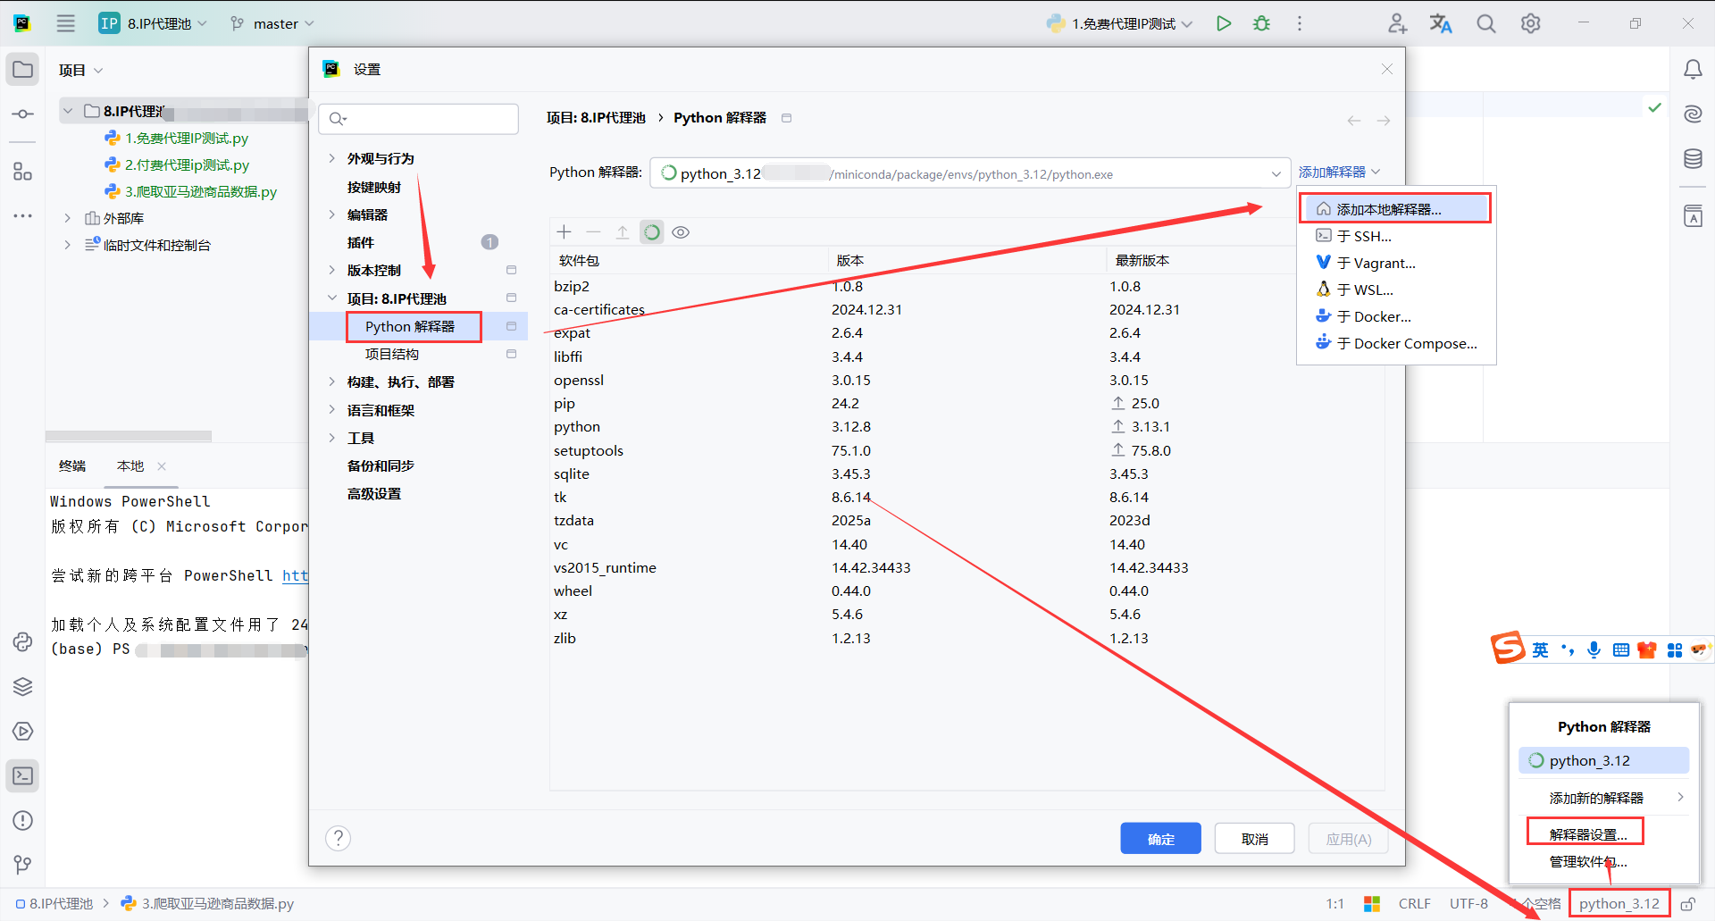The height and width of the screenshot is (921, 1715).
Task: Expand 外观与行为 settings group
Action: pos(332,158)
